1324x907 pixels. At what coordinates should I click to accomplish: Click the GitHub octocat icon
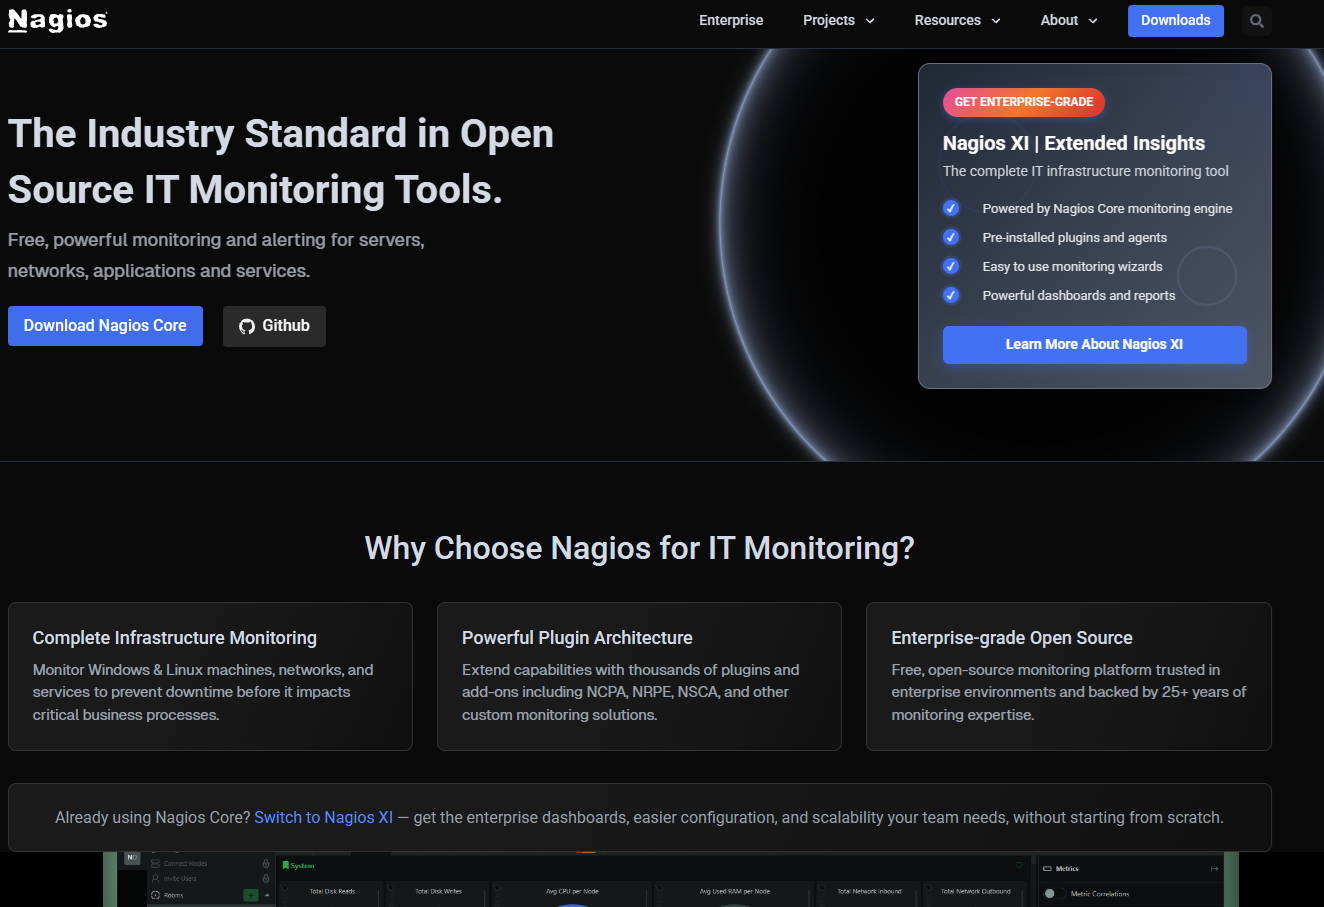[247, 326]
